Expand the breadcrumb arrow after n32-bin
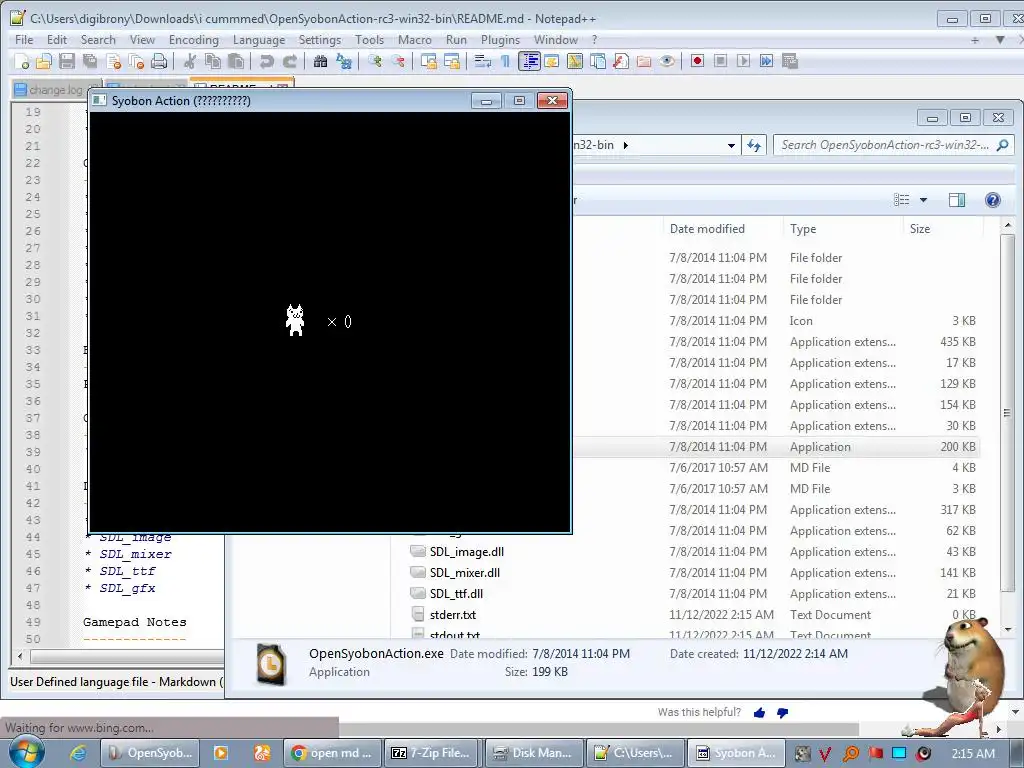The image size is (1024, 768). [x=626, y=146]
